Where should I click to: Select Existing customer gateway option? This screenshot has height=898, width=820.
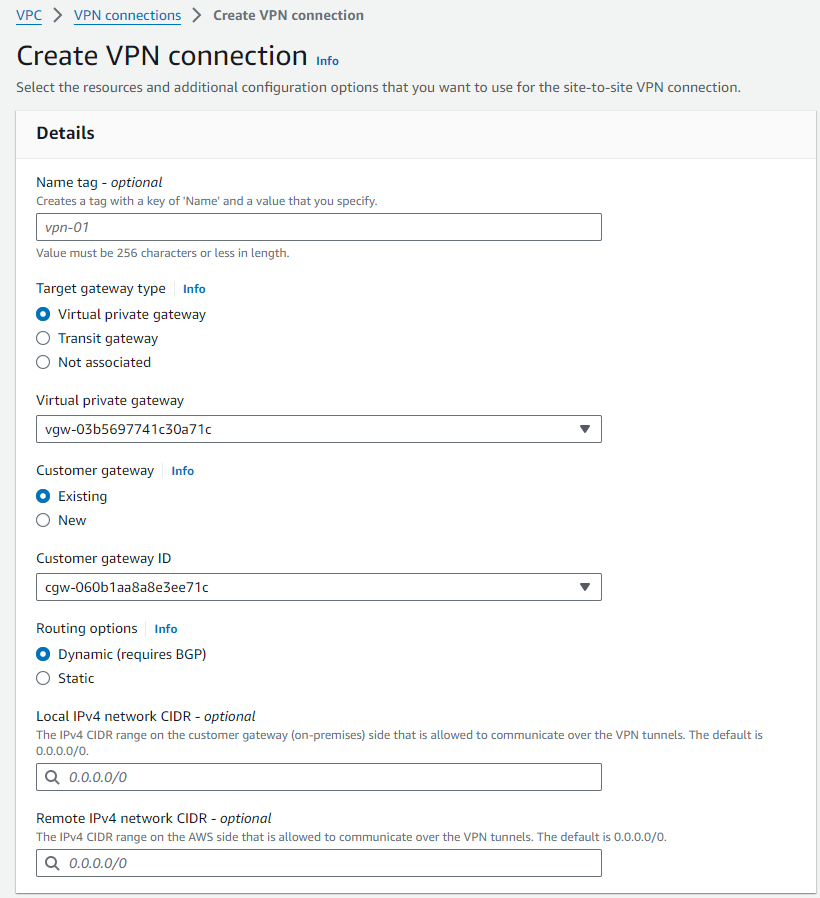coord(43,496)
